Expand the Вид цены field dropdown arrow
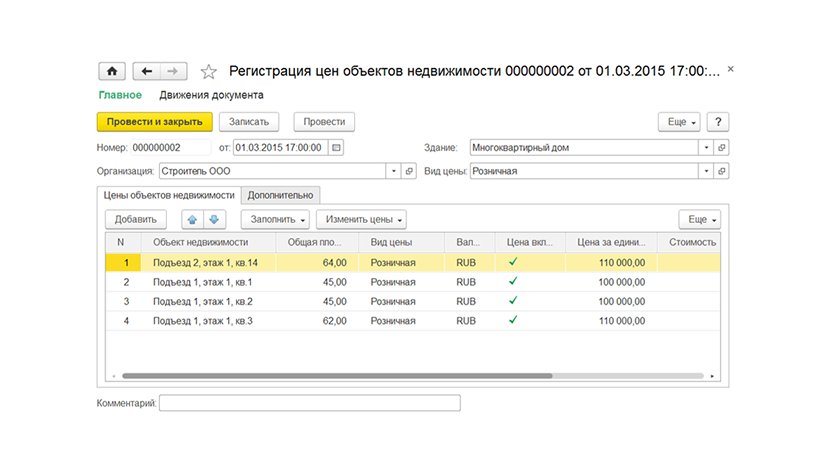 click(x=706, y=171)
